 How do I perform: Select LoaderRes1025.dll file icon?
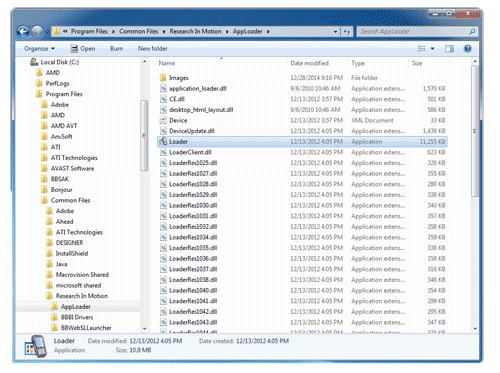click(163, 163)
